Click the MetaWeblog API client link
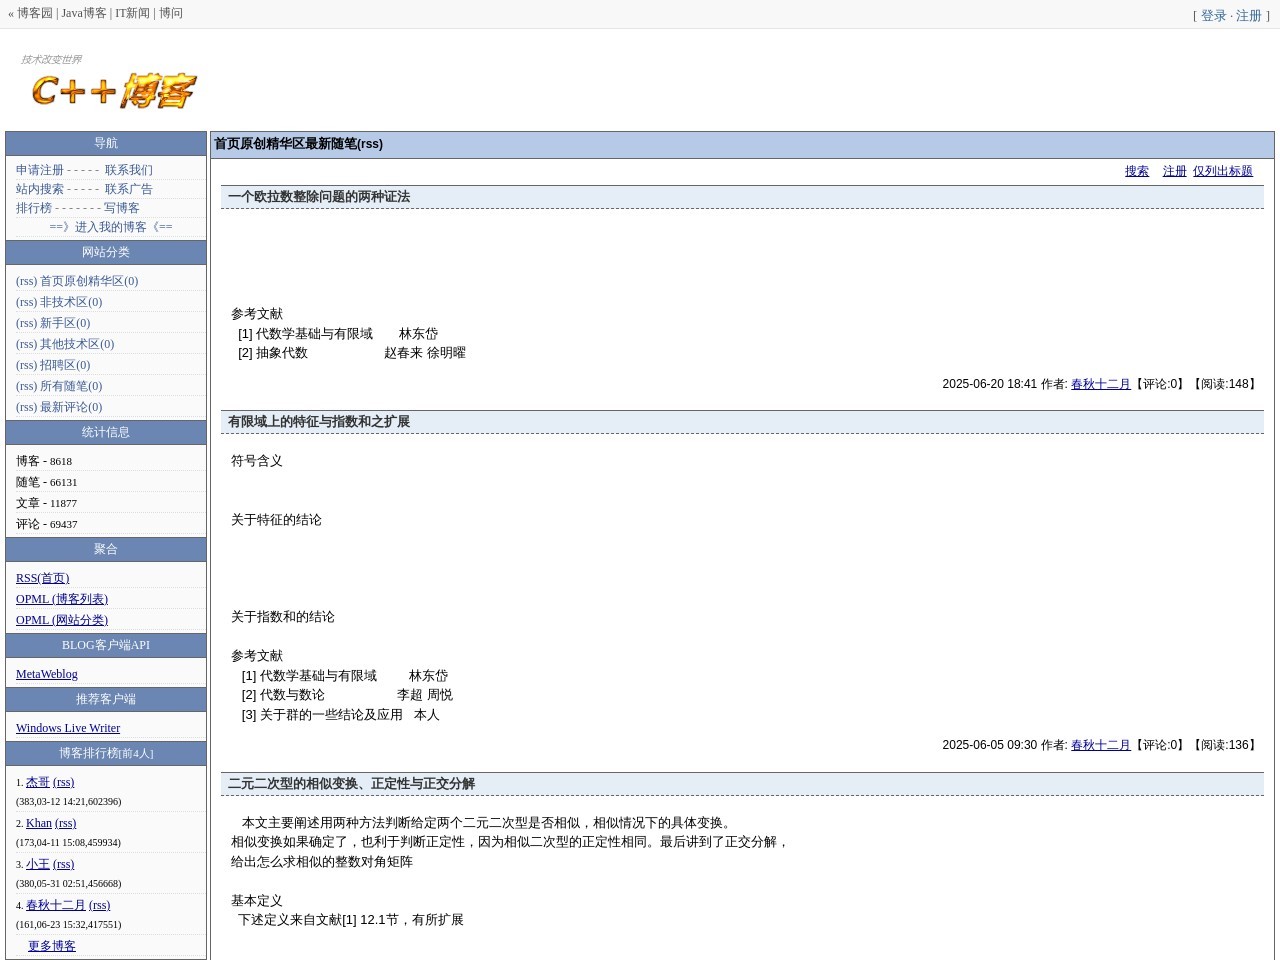 click(x=46, y=674)
